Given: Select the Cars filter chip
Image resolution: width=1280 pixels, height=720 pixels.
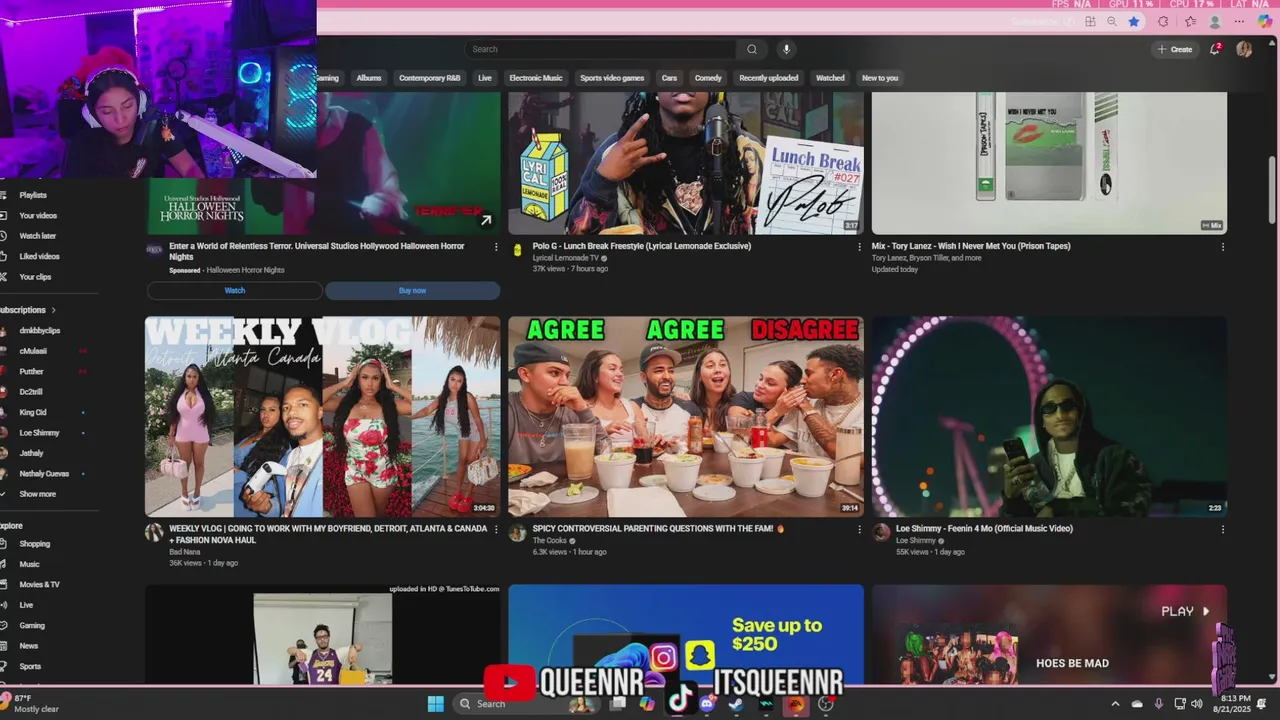Looking at the screenshot, I should pos(669,78).
